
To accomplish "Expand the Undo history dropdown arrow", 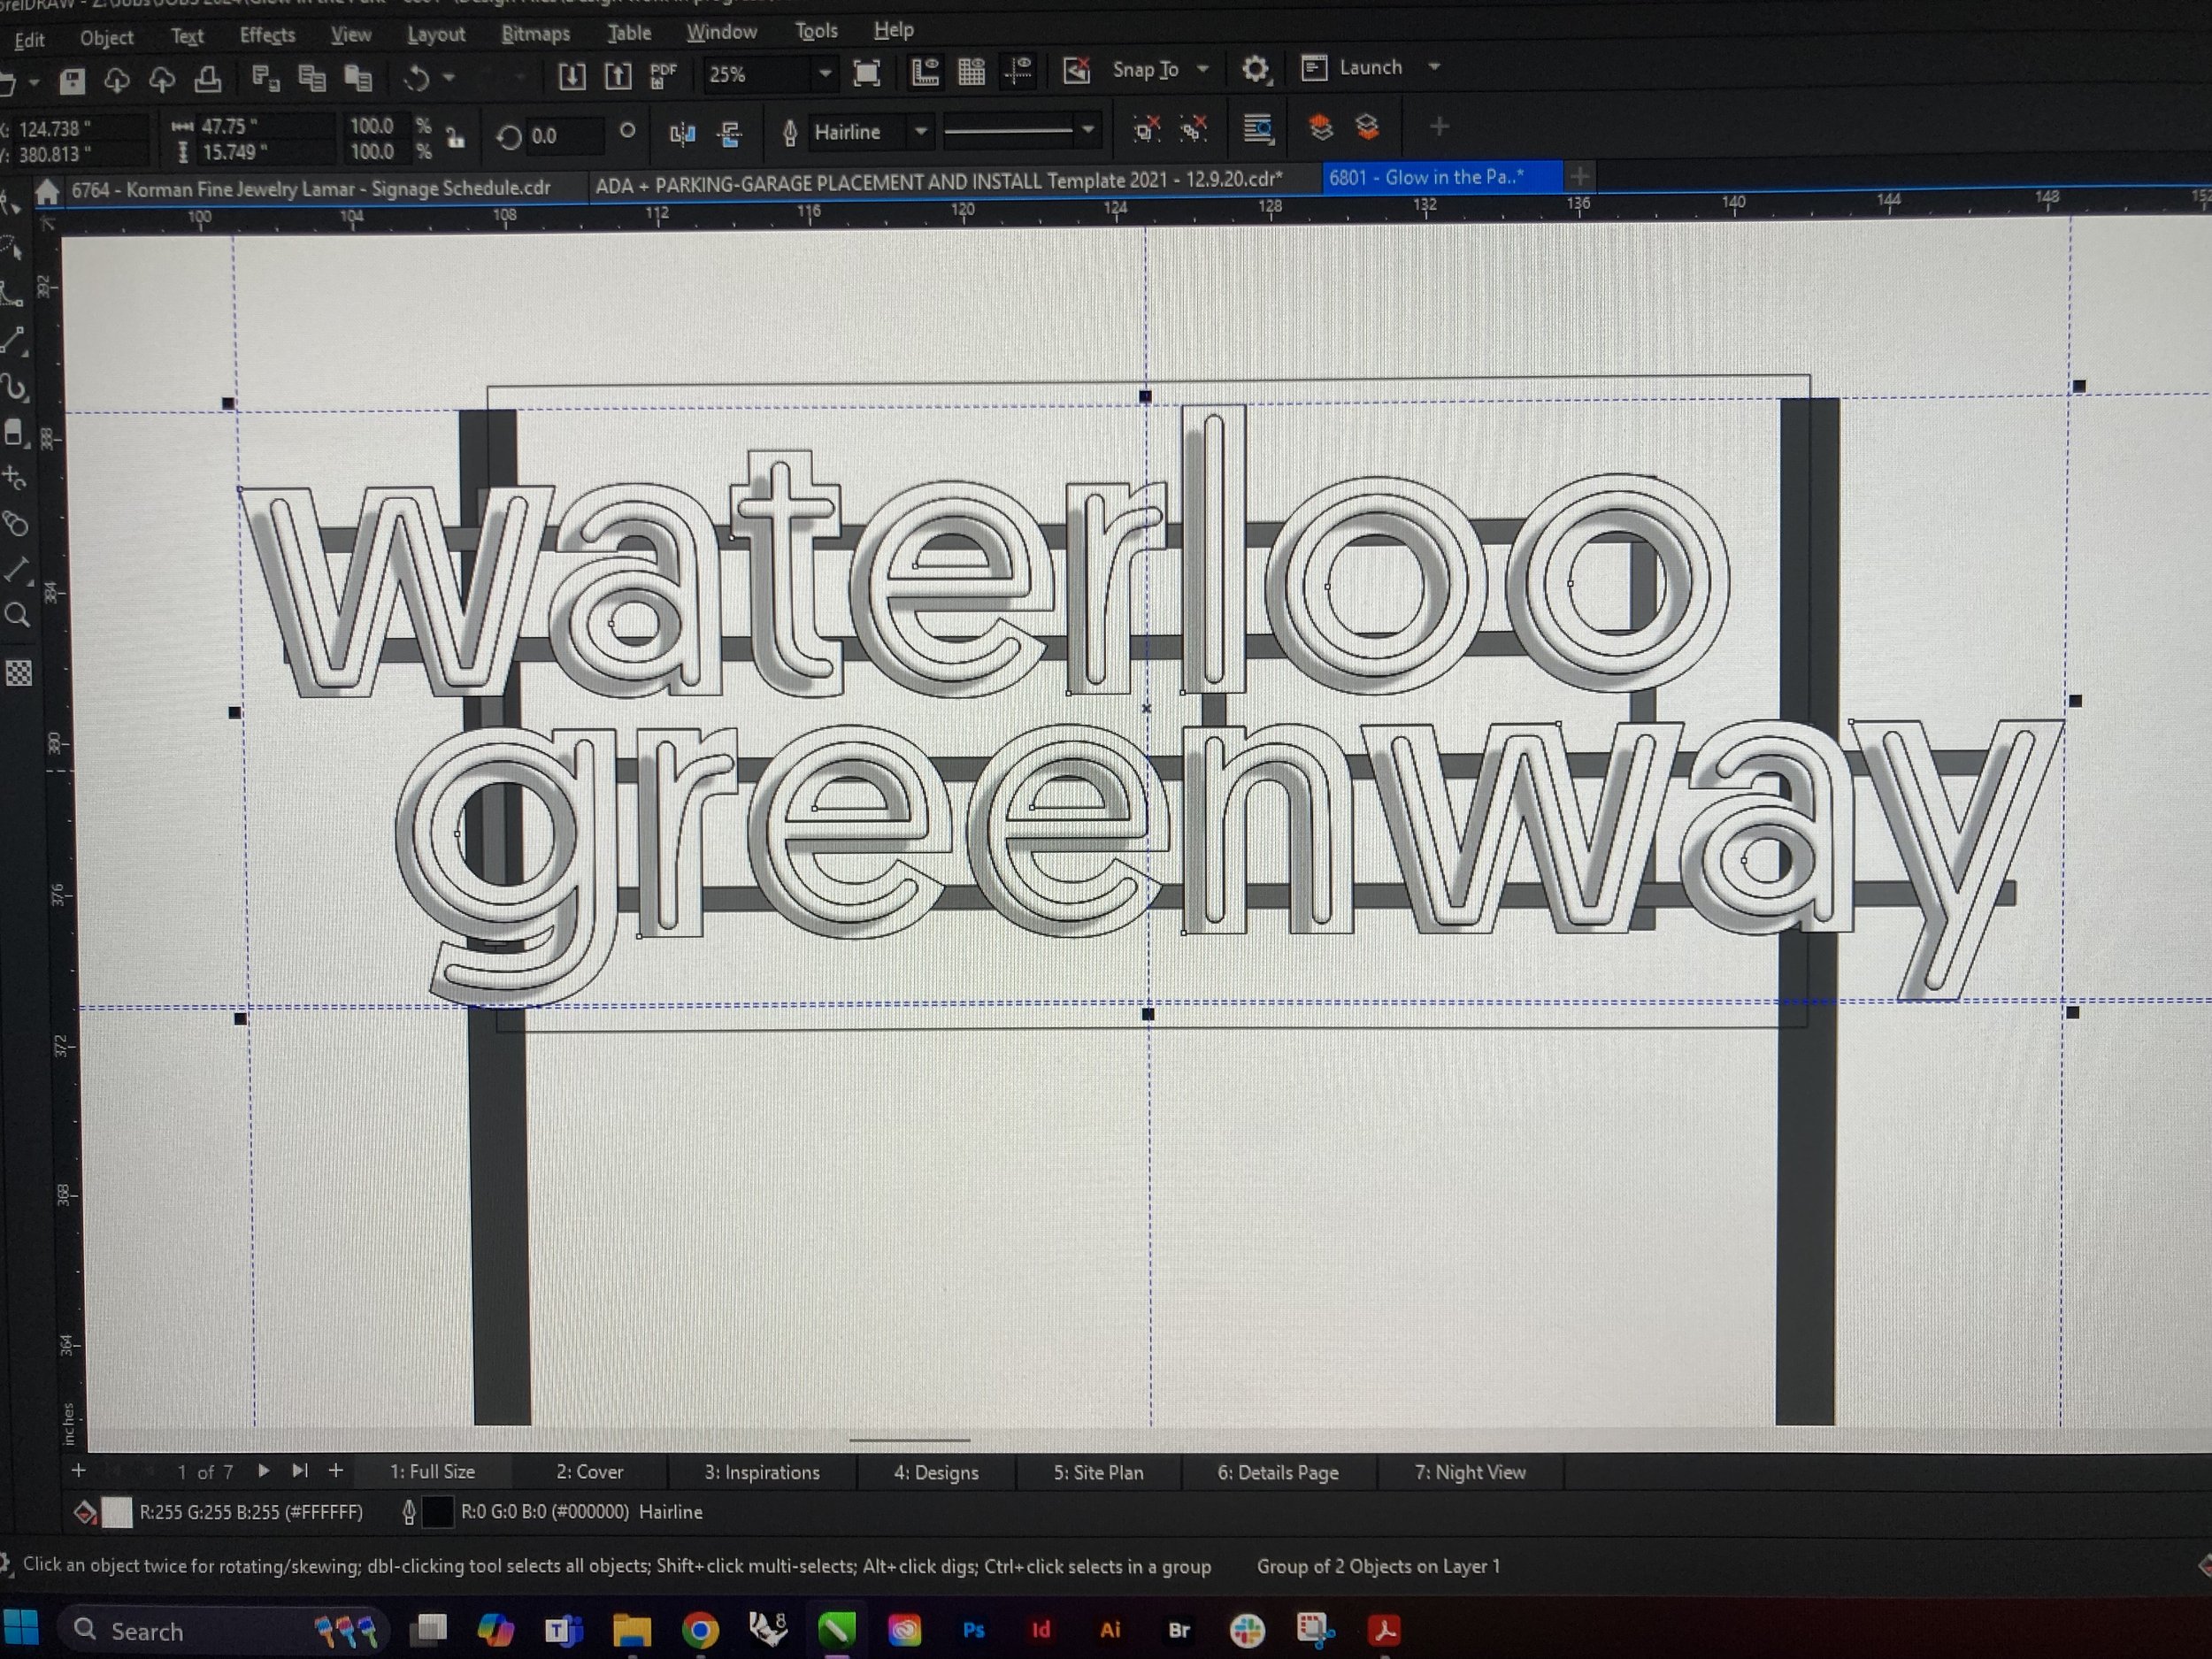I will pos(449,77).
